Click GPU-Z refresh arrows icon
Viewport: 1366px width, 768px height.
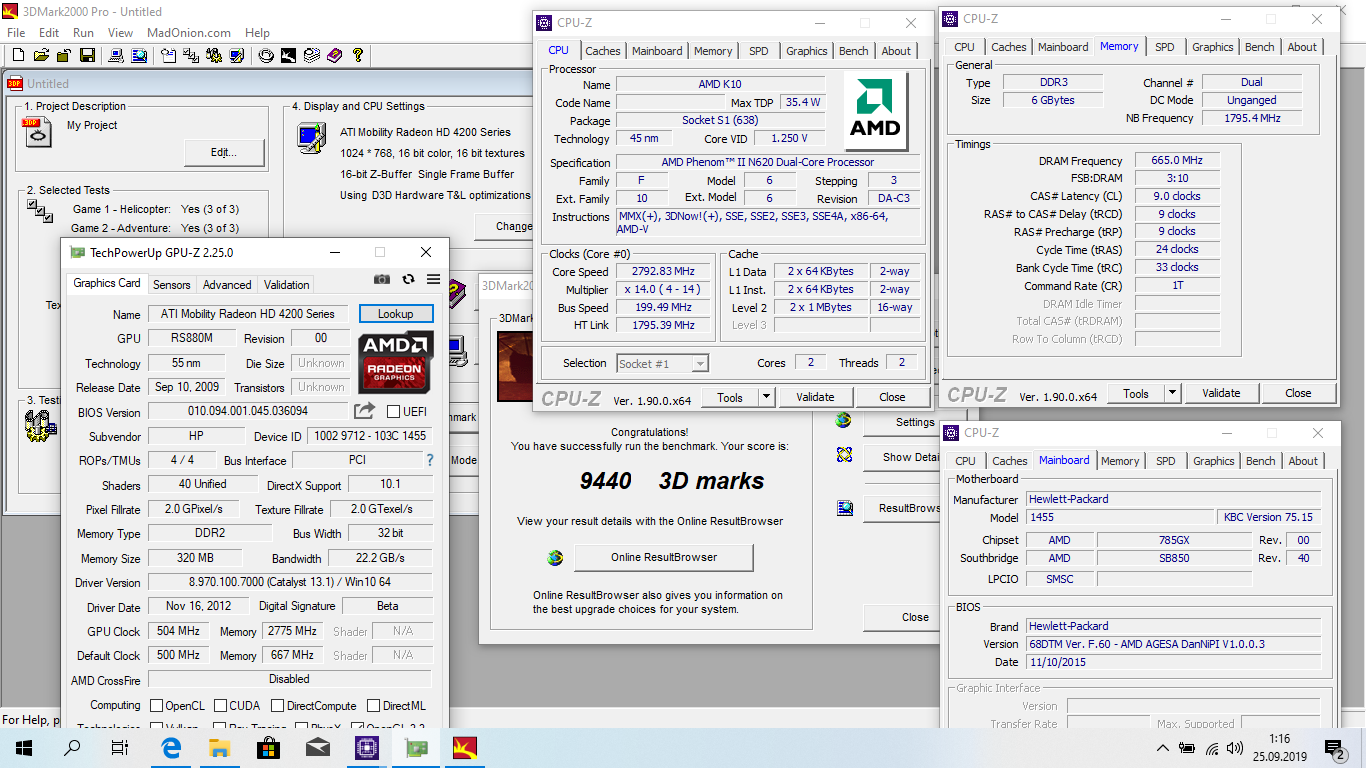[x=408, y=280]
